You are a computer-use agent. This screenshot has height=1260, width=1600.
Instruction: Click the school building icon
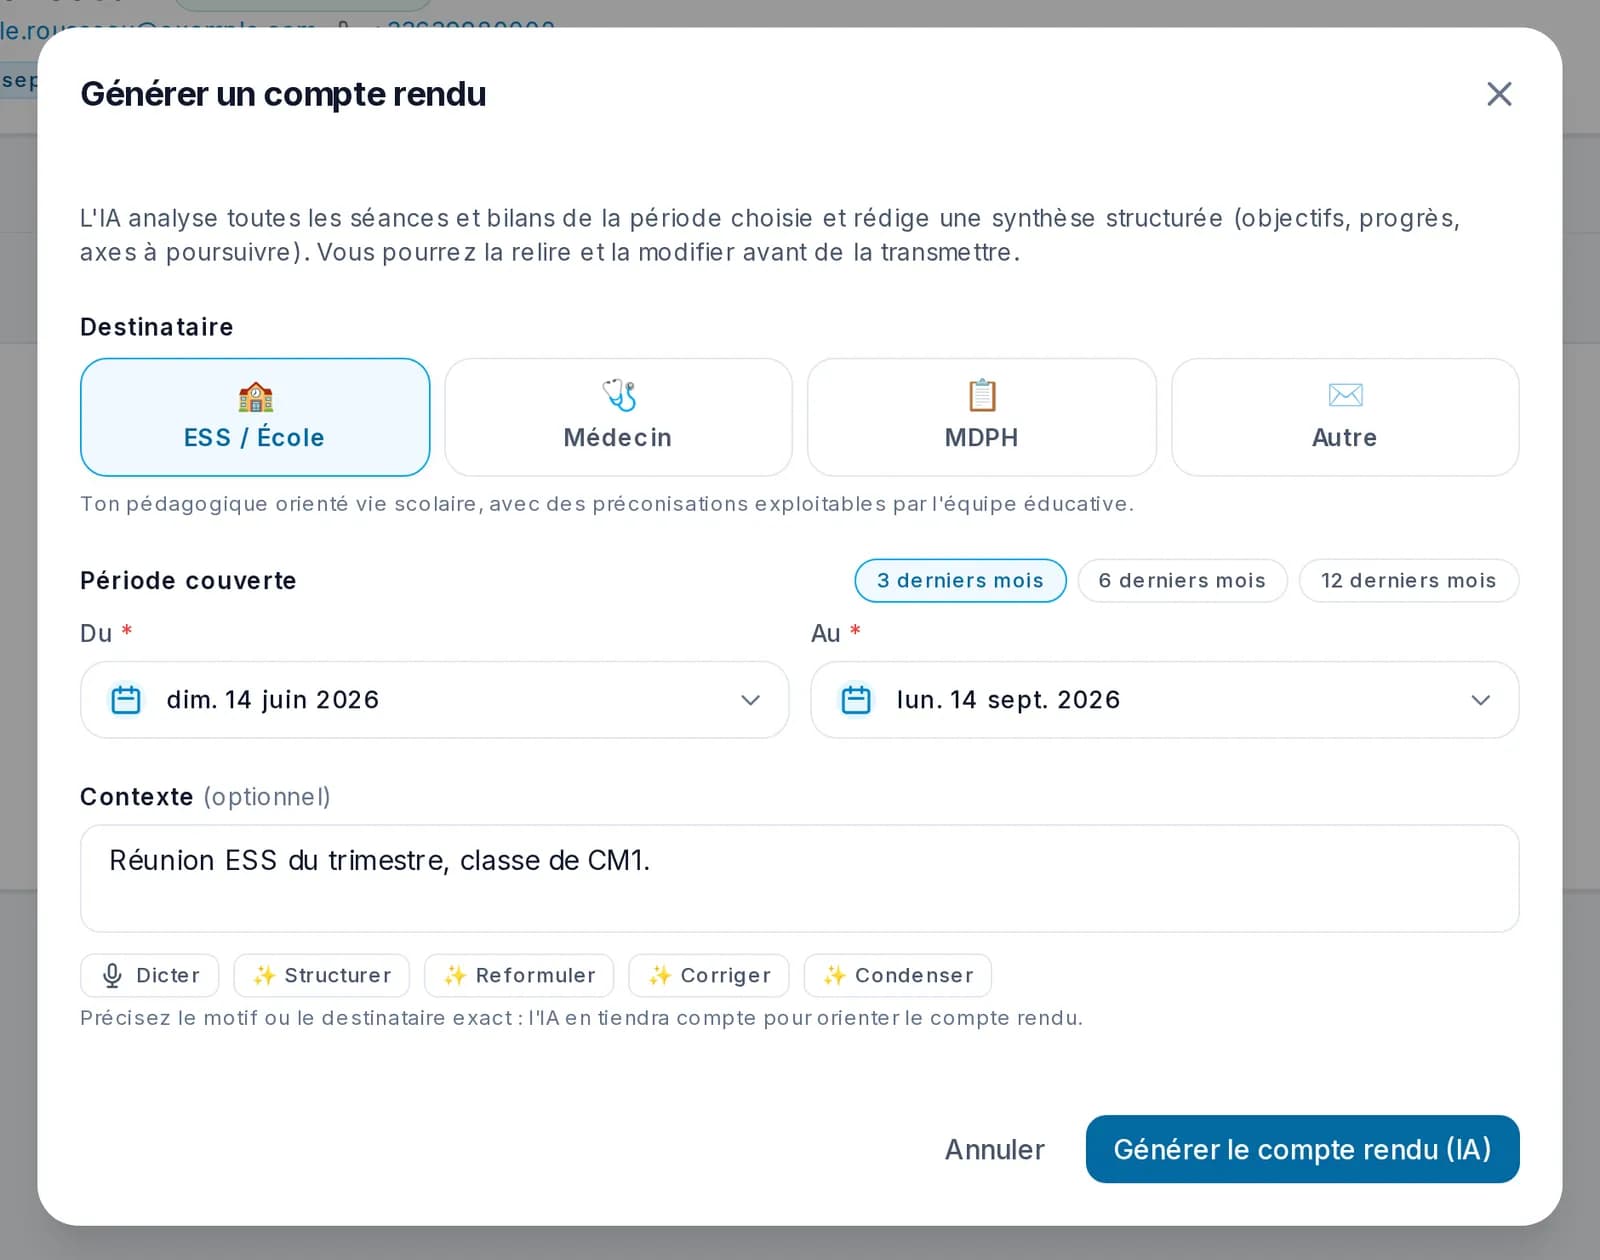coord(255,397)
